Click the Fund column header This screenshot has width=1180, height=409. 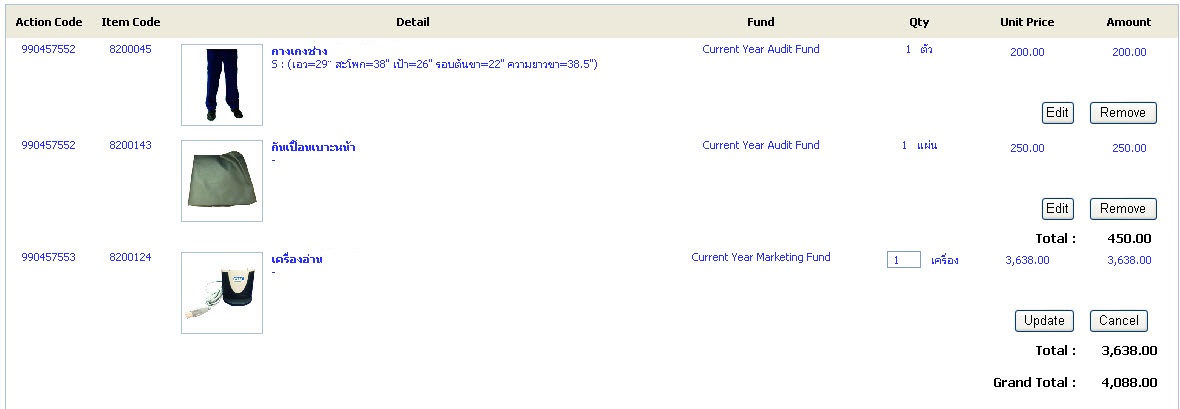(761, 22)
